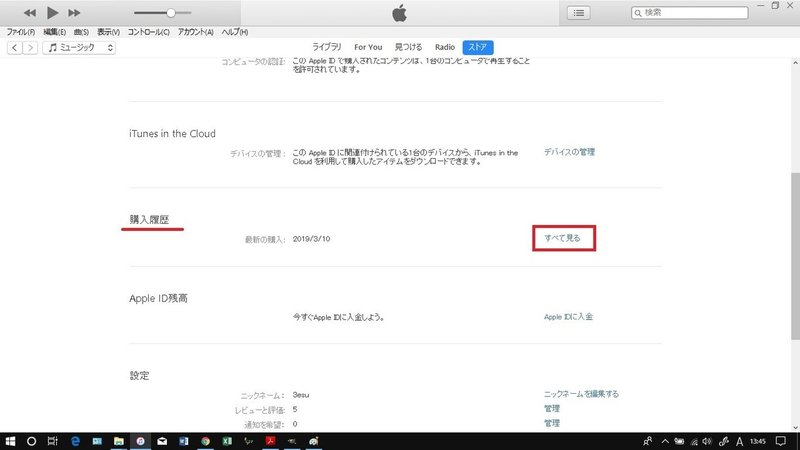The image size is (800, 450).
Task: Open Excel from the taskbar
Action: coord(227,441)
